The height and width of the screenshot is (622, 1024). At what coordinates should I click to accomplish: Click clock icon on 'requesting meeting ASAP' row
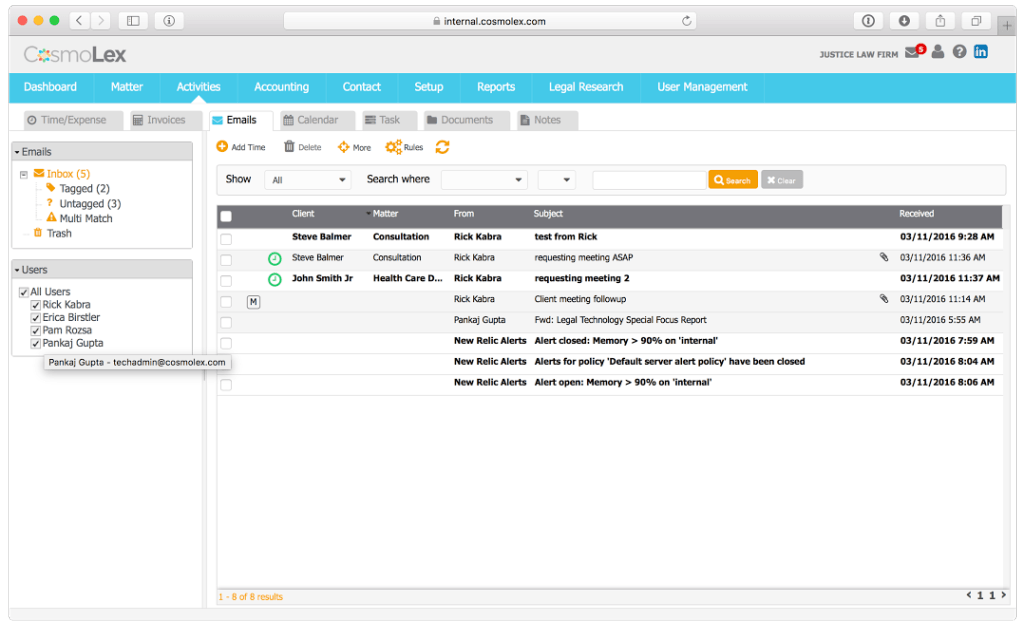tap(275, 259)
